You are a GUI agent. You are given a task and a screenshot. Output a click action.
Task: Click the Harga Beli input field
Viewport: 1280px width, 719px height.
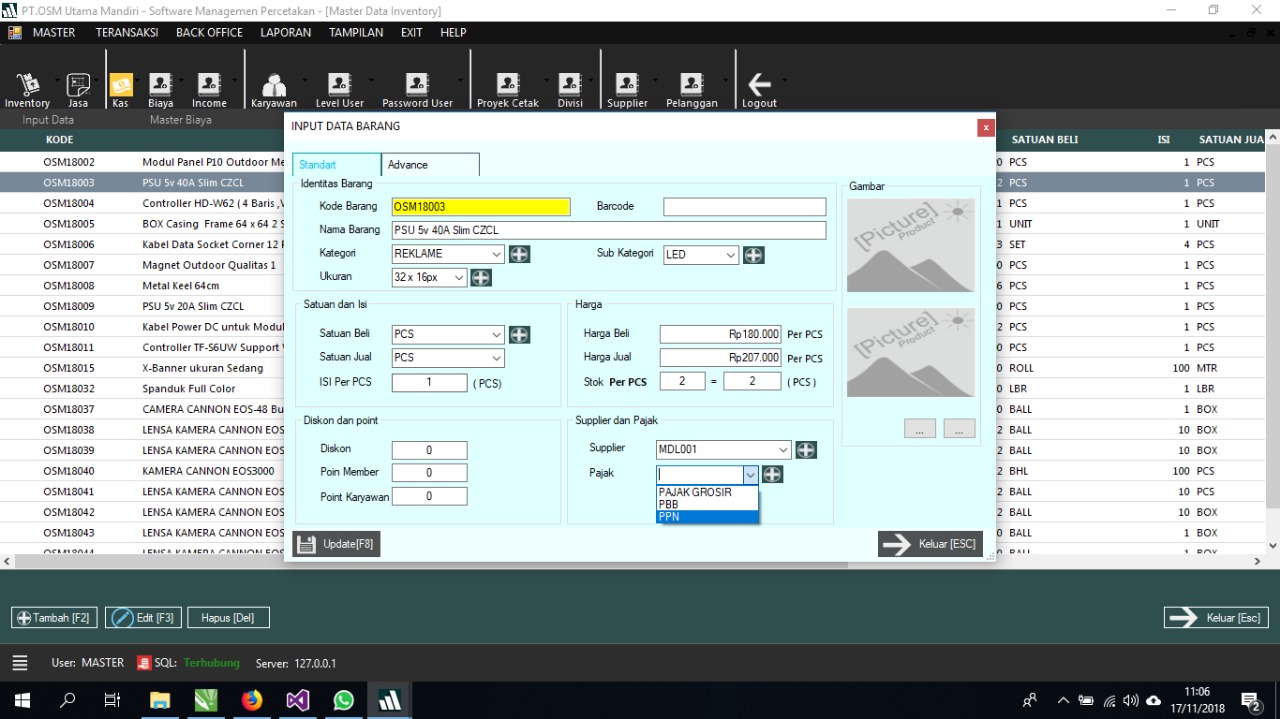[x=721, y=334]
